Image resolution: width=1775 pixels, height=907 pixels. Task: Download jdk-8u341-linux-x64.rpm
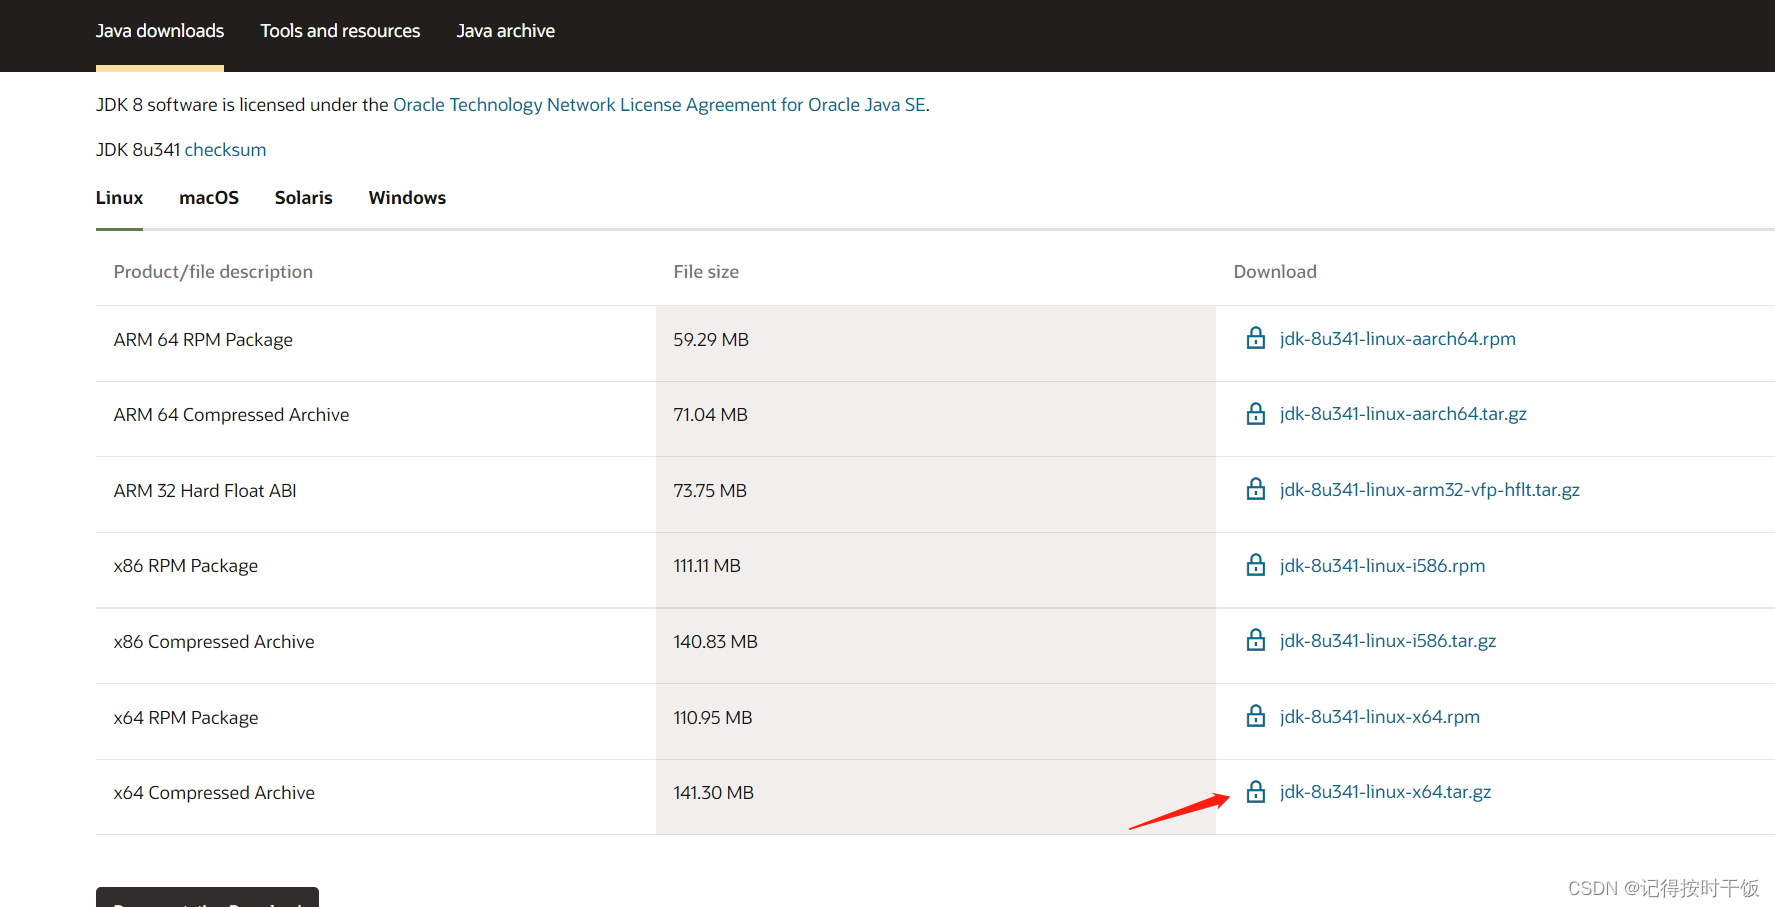click(1379, 717)
